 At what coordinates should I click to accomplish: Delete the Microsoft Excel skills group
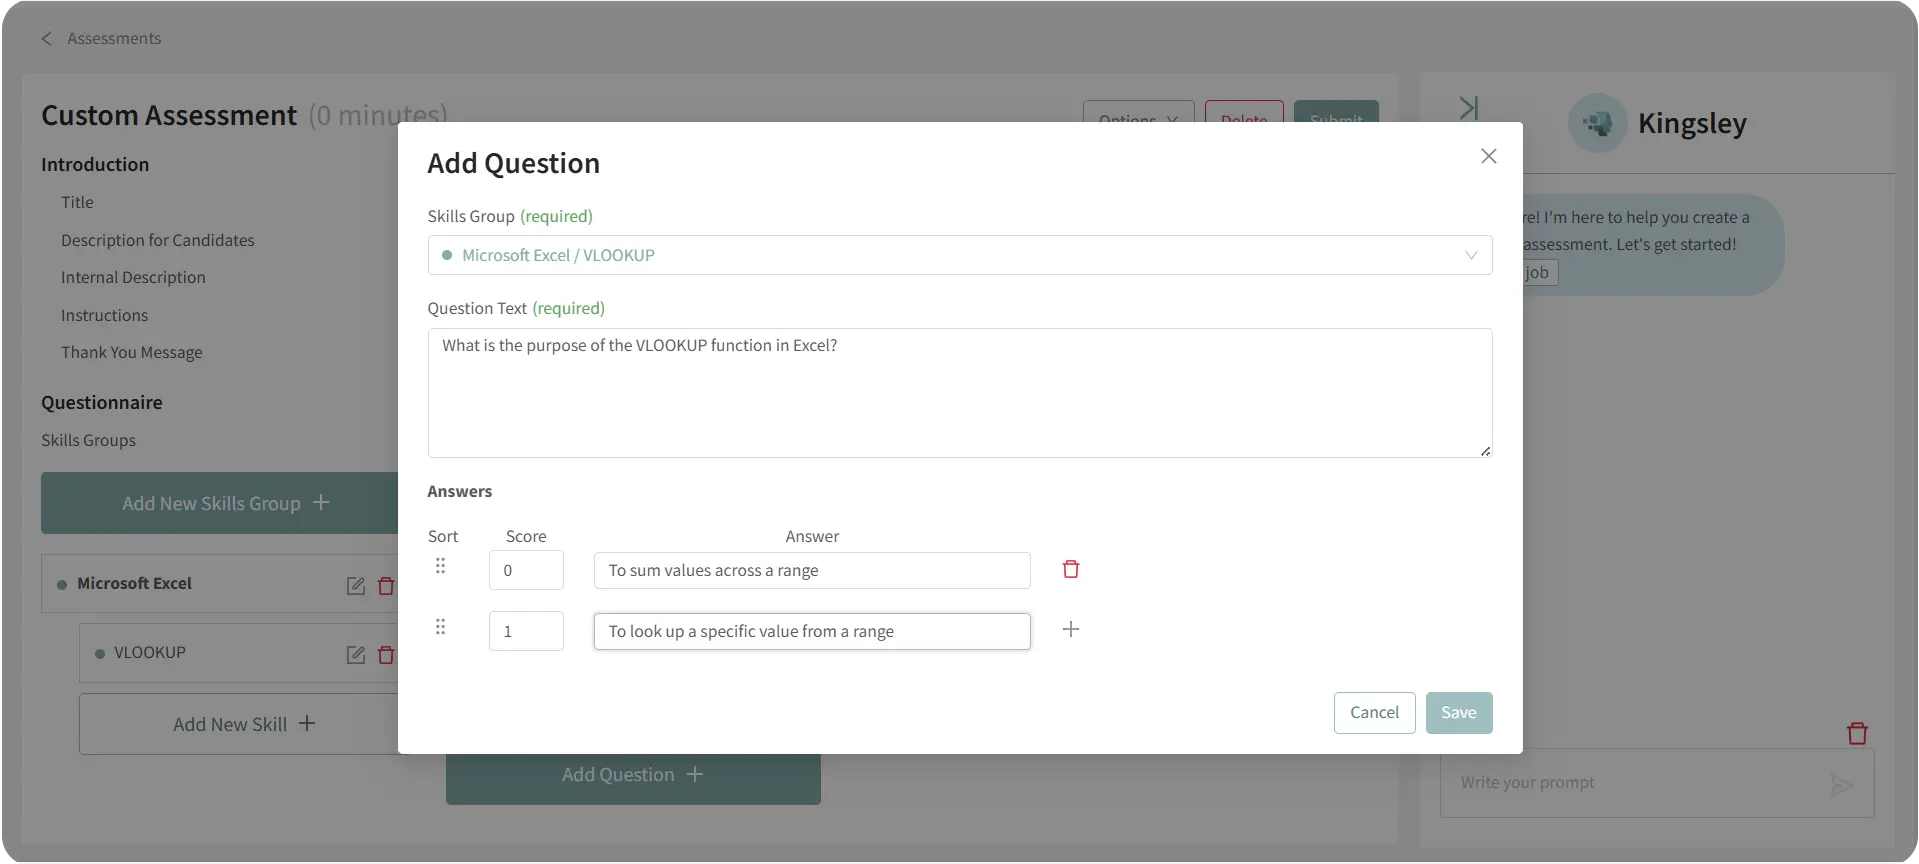[x=386, y=586]
